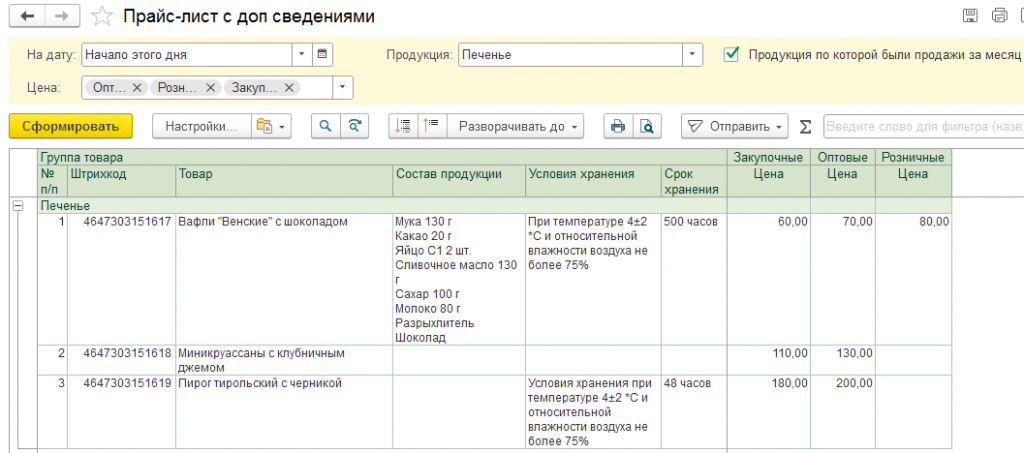Remove the "Закуп…" price tag

tap(290, 88)
